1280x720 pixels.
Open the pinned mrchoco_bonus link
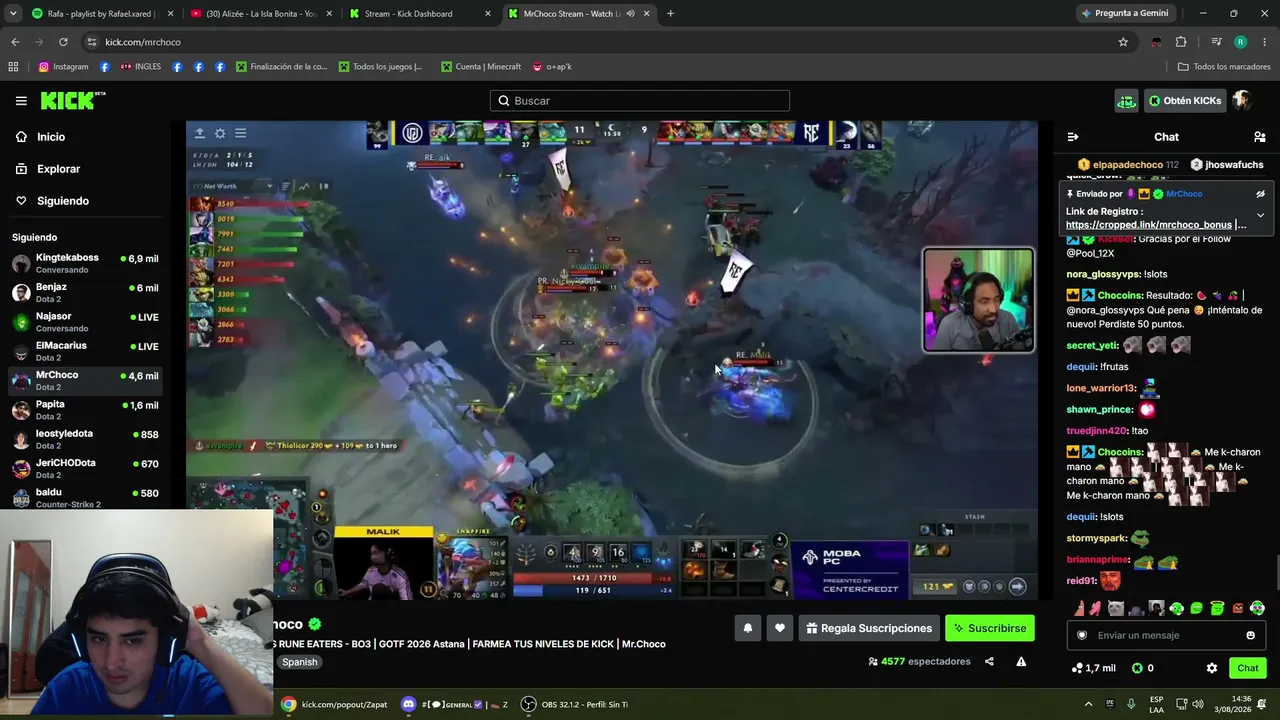click(1148, 225)
